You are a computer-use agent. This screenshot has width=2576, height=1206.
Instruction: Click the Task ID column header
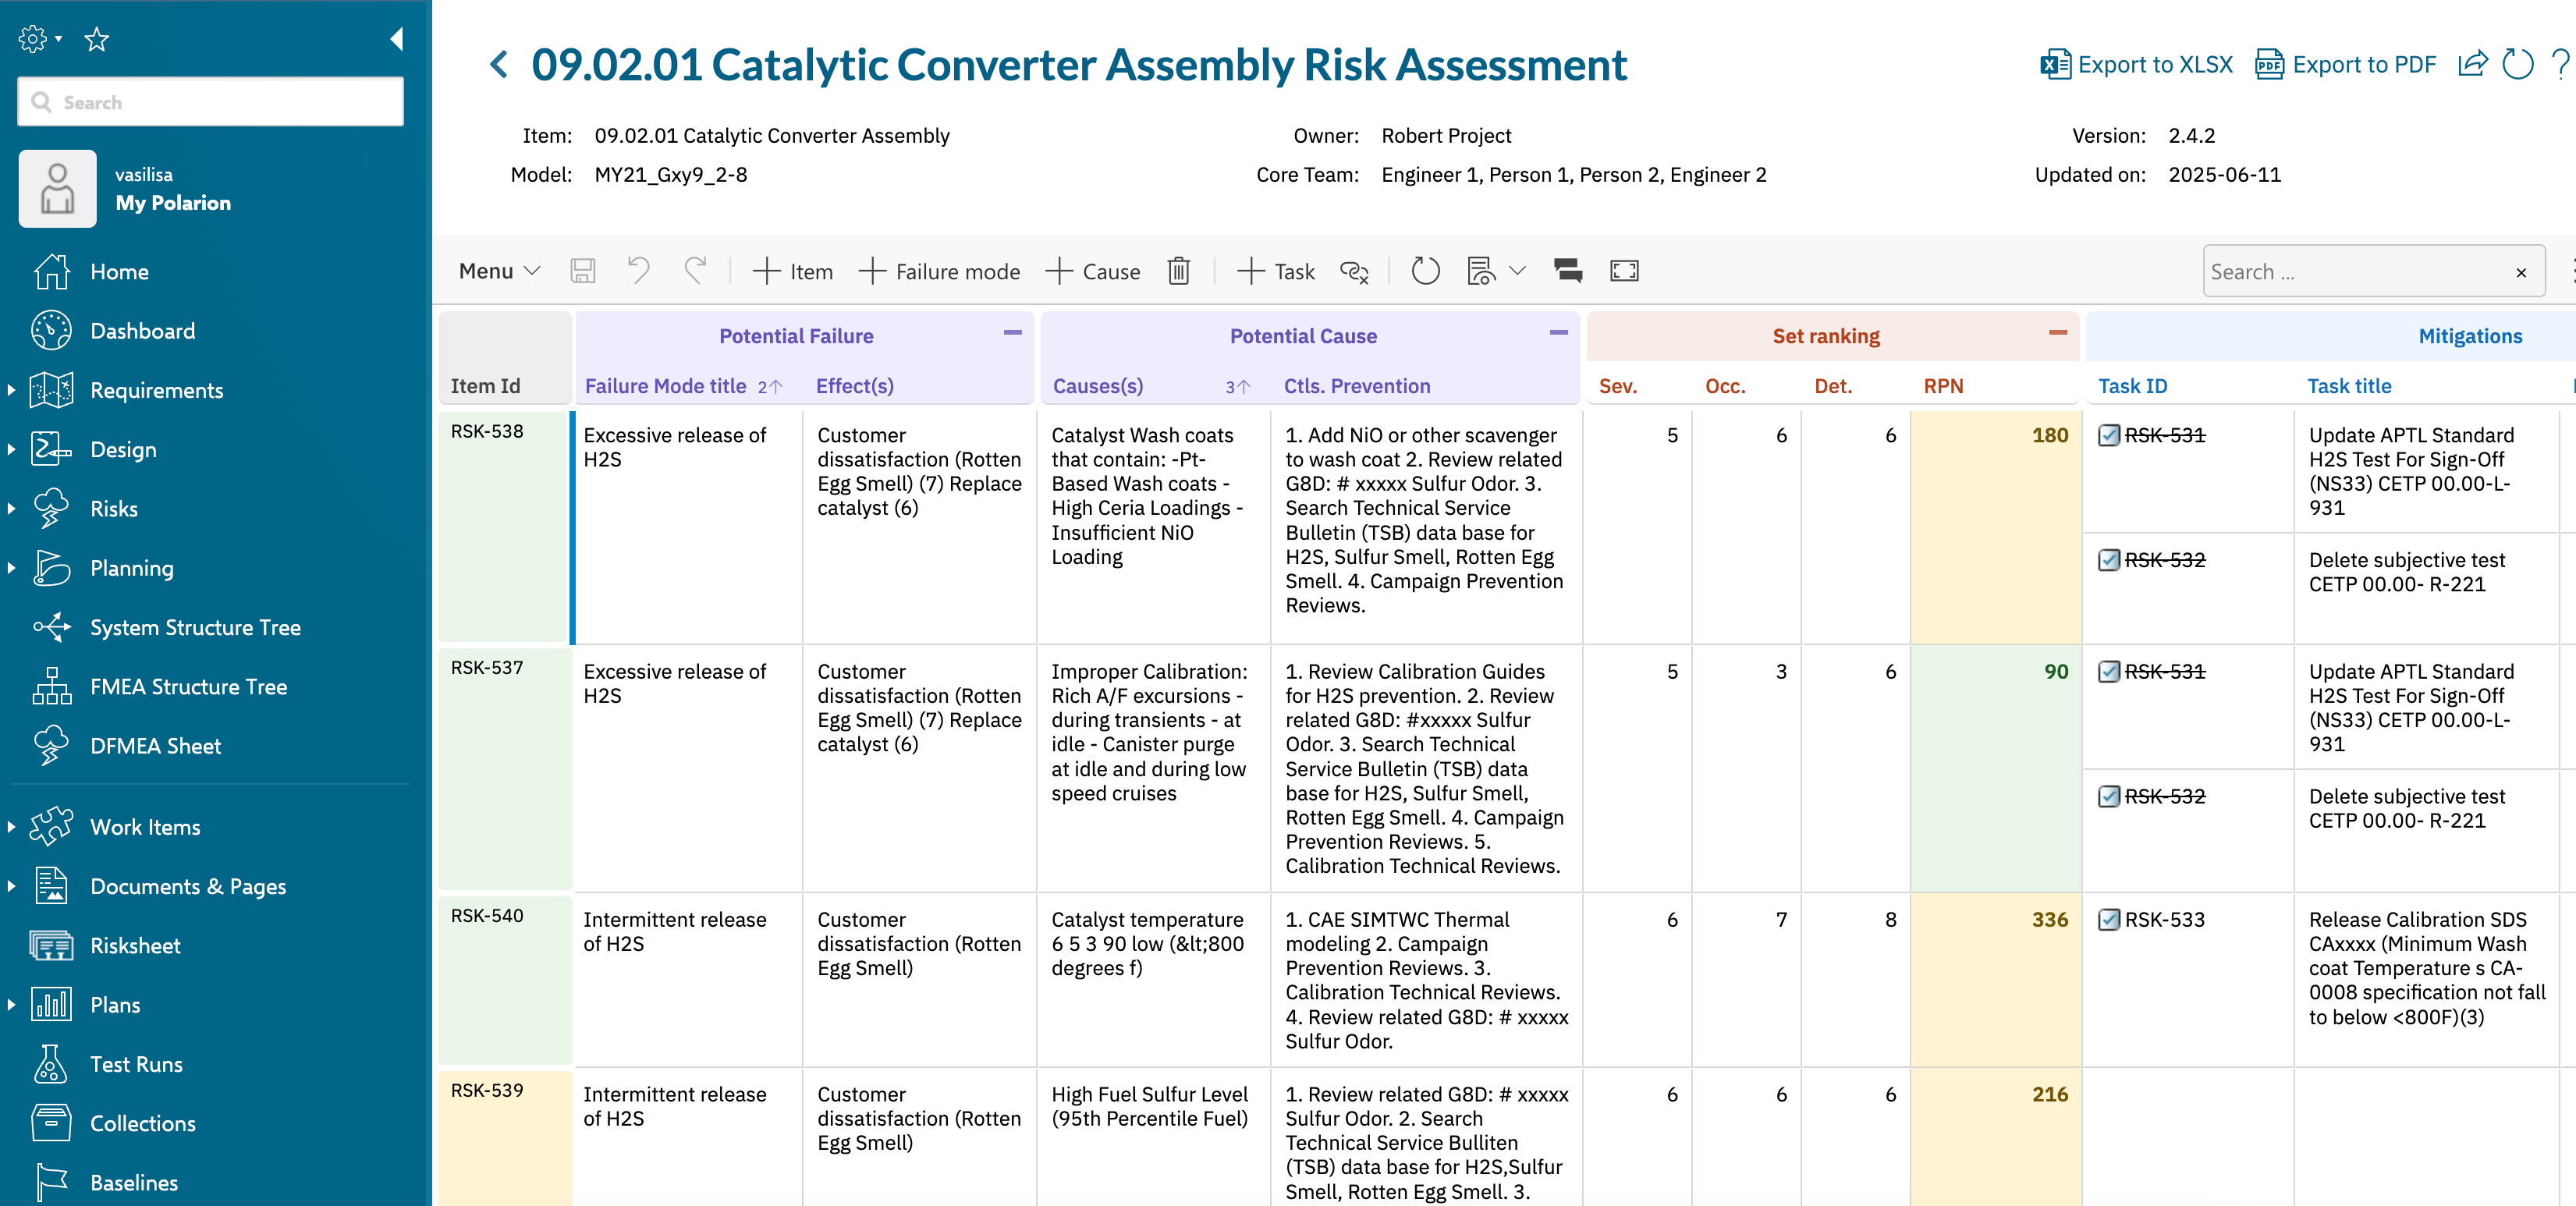click(x=2132, y=387)
